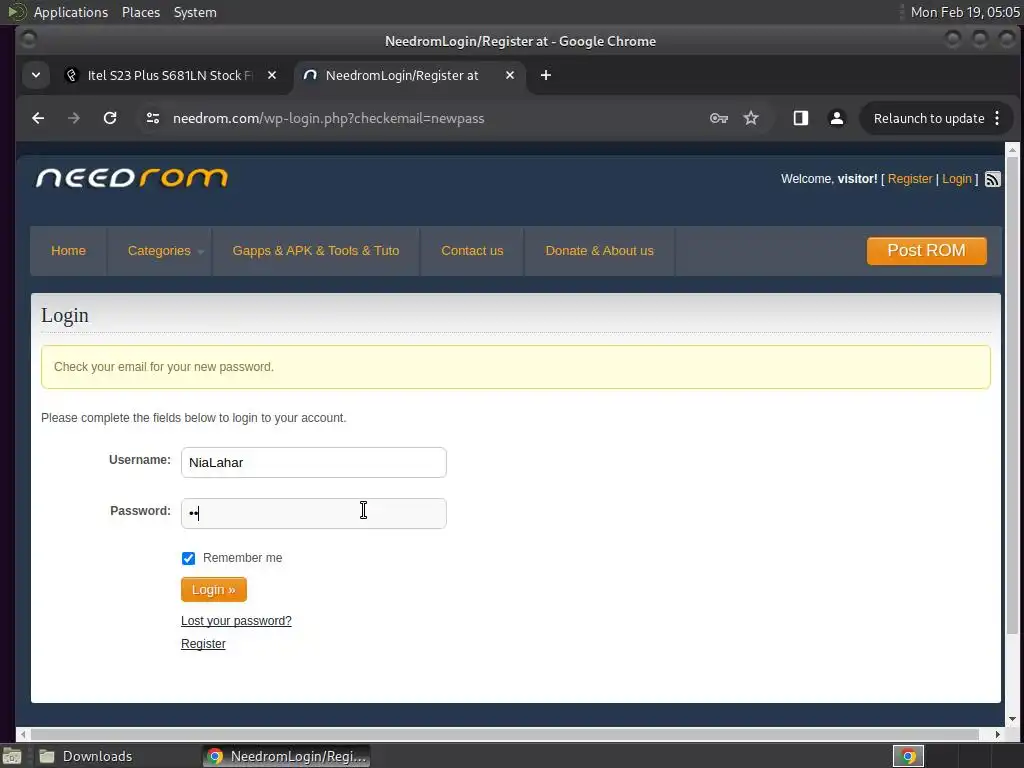This screenshot has height=768, width=1024.
Task: Click the Login link in header
Action: (957, 179)
